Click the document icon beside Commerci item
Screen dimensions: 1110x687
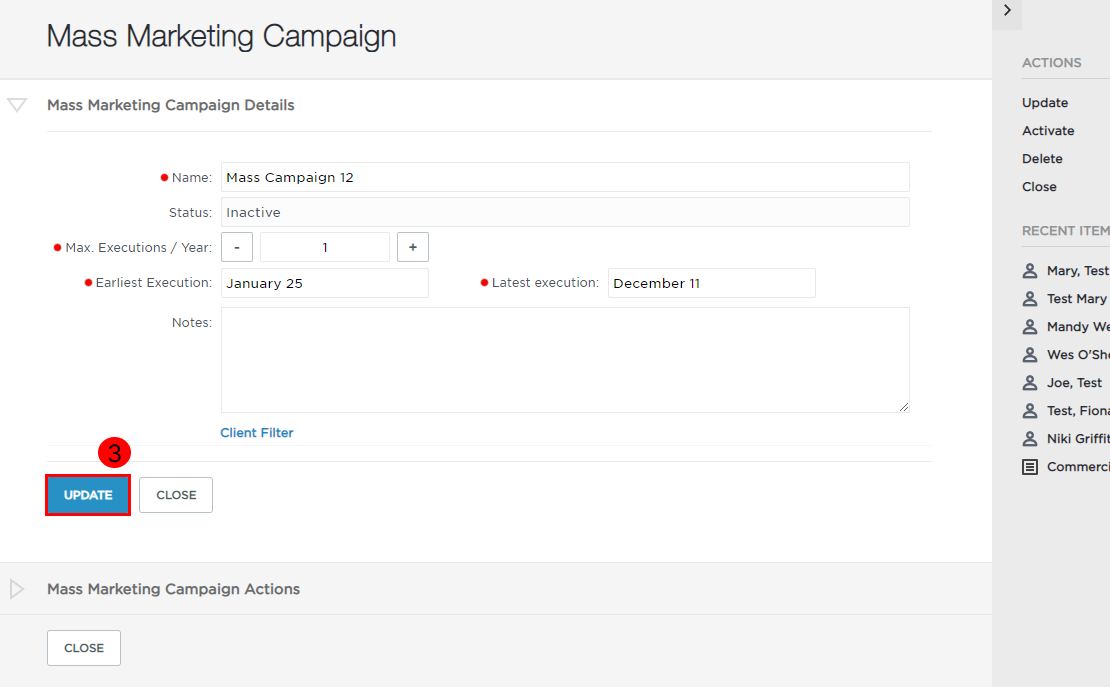pos(1030,467)
